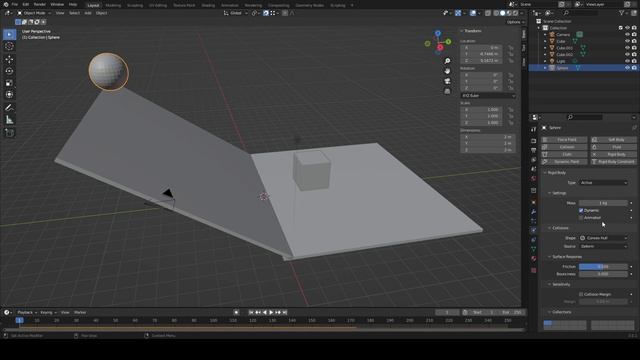This screenshot has width=640, height=360.
Task: Enable the Animated checkbox
Action: click(x=581, y=218)
